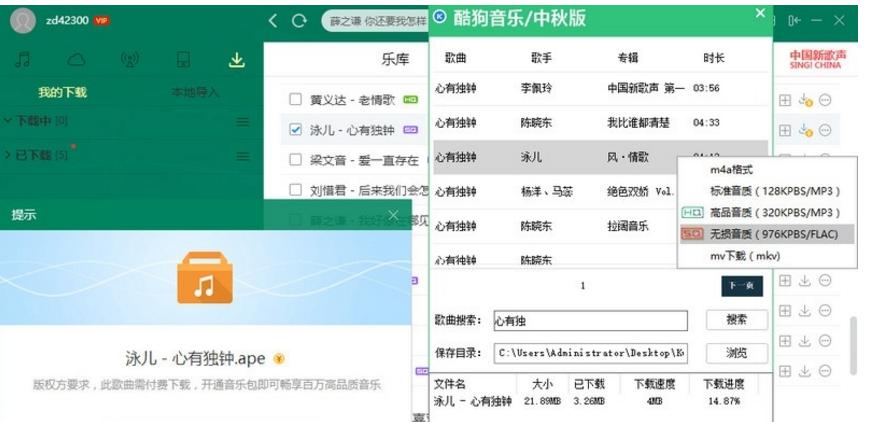Check the 刘惜君 - 后来我们会怎 checkbox
Image resolution: width=873 pixels, height=422 pixels.
click(295, 190)
